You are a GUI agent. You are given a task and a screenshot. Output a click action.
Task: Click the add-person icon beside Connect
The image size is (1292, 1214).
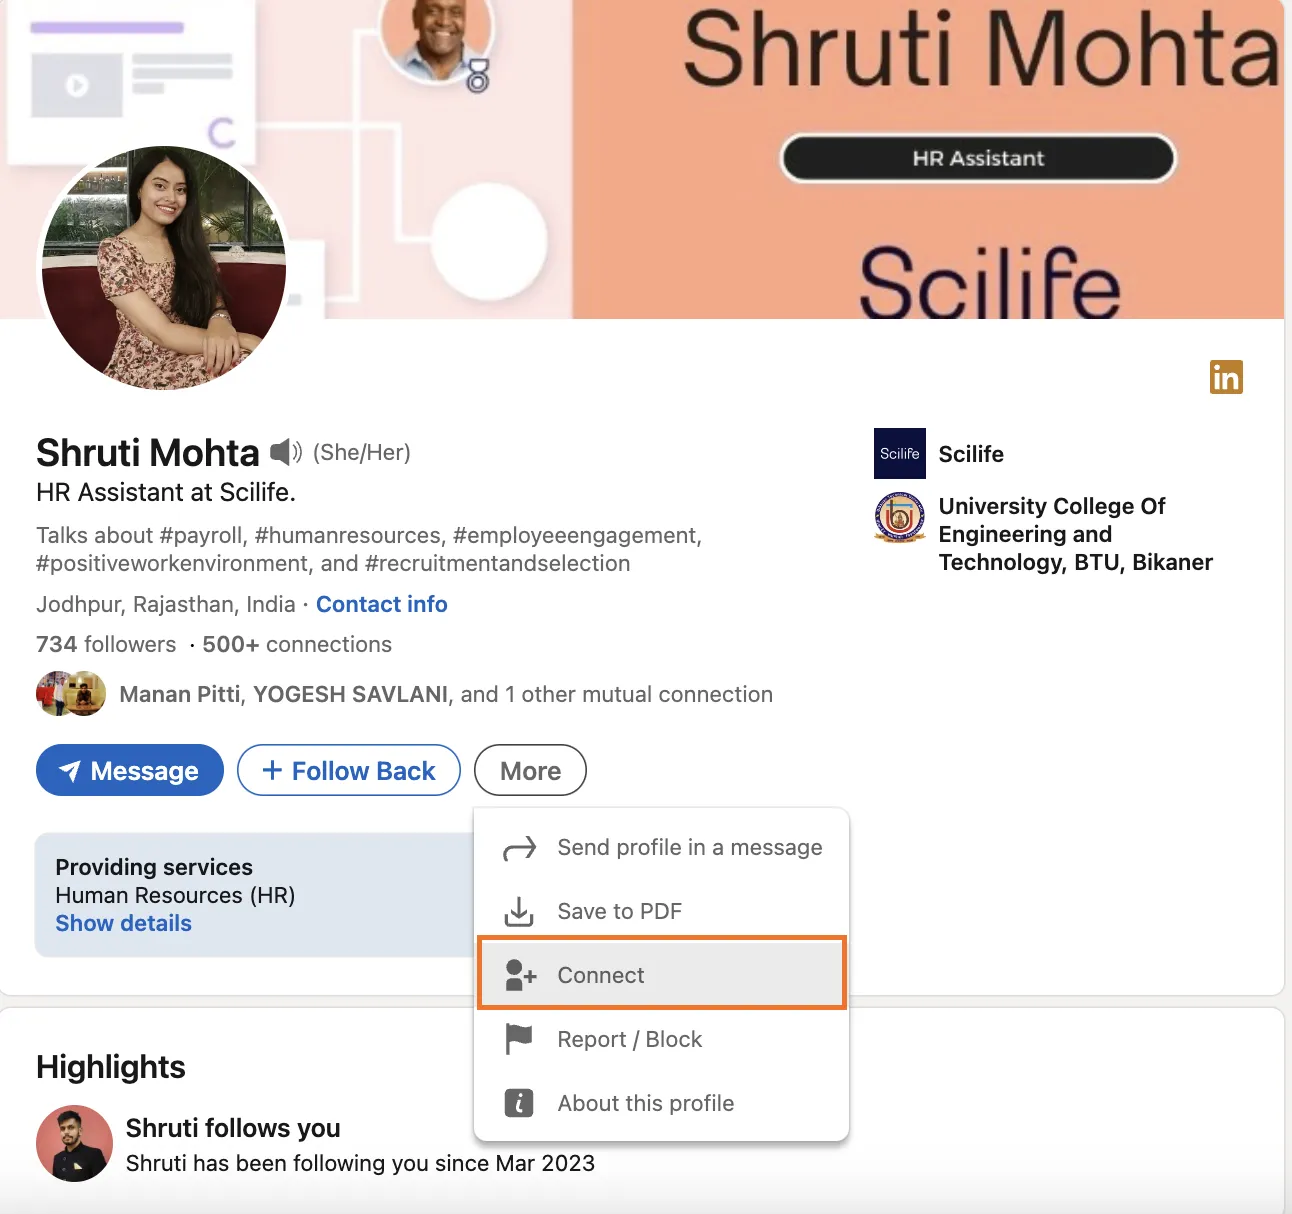click(520, 975)
